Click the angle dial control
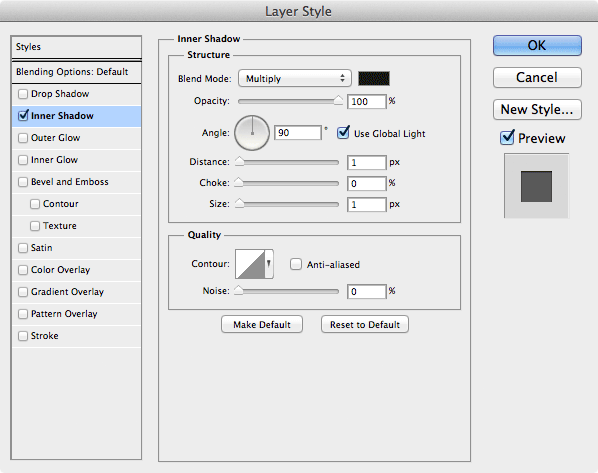 tap(252, 133)
